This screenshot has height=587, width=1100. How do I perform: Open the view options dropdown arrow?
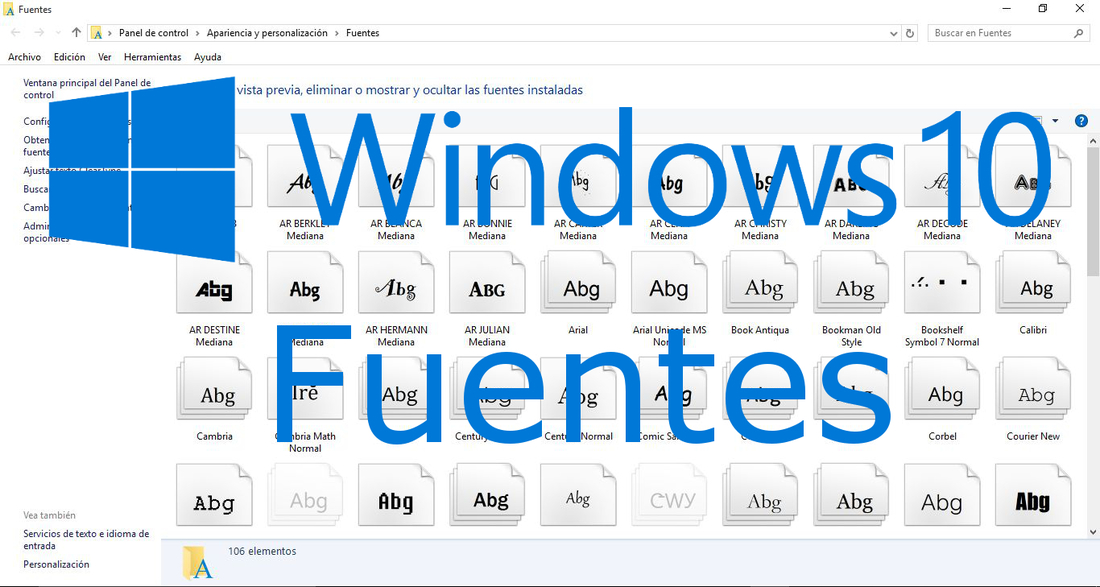pos(1055,121)
